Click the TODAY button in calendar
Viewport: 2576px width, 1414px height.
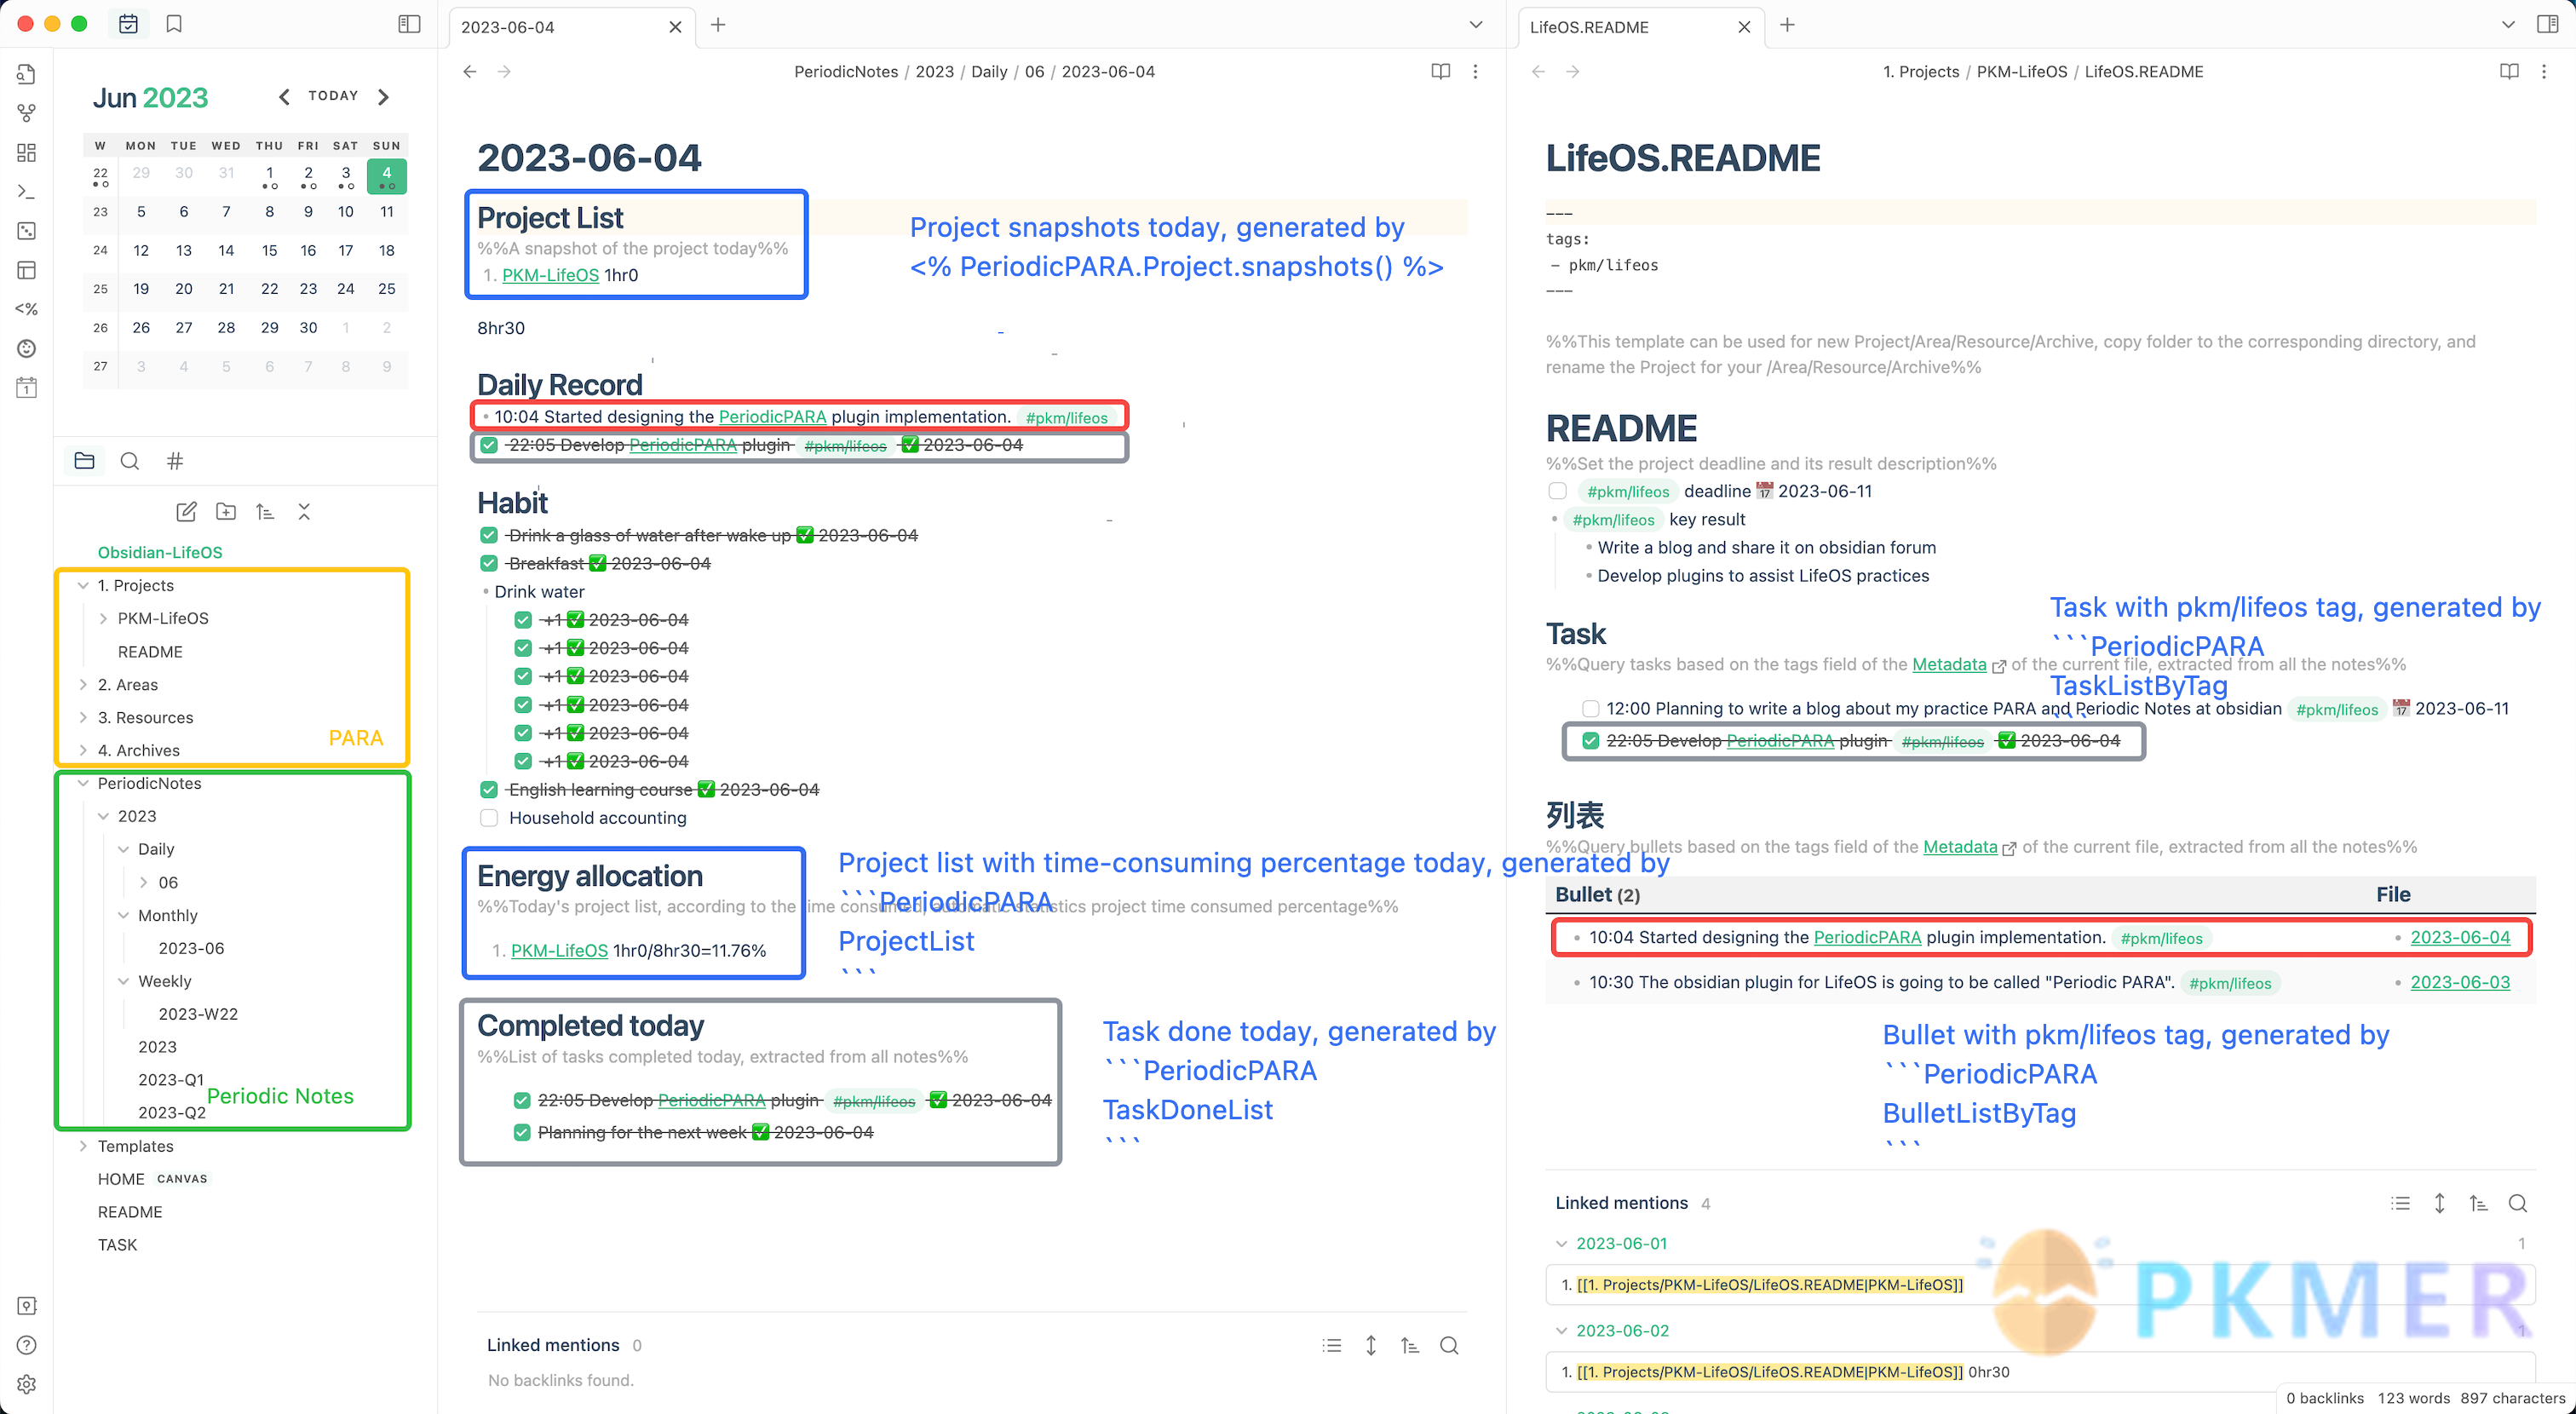pyautogui.click(x=333, y=96)
